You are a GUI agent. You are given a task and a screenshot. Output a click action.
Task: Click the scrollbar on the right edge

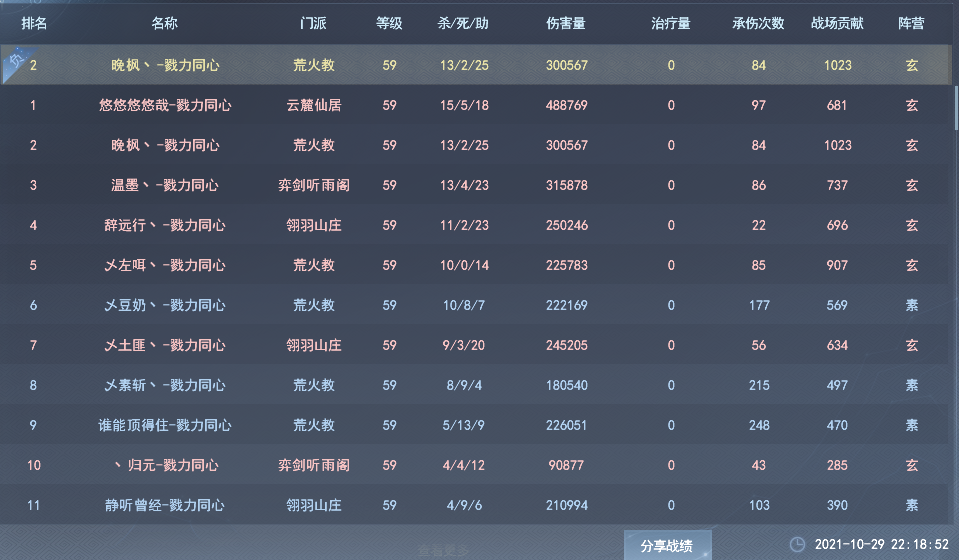(x=954, y=100)
